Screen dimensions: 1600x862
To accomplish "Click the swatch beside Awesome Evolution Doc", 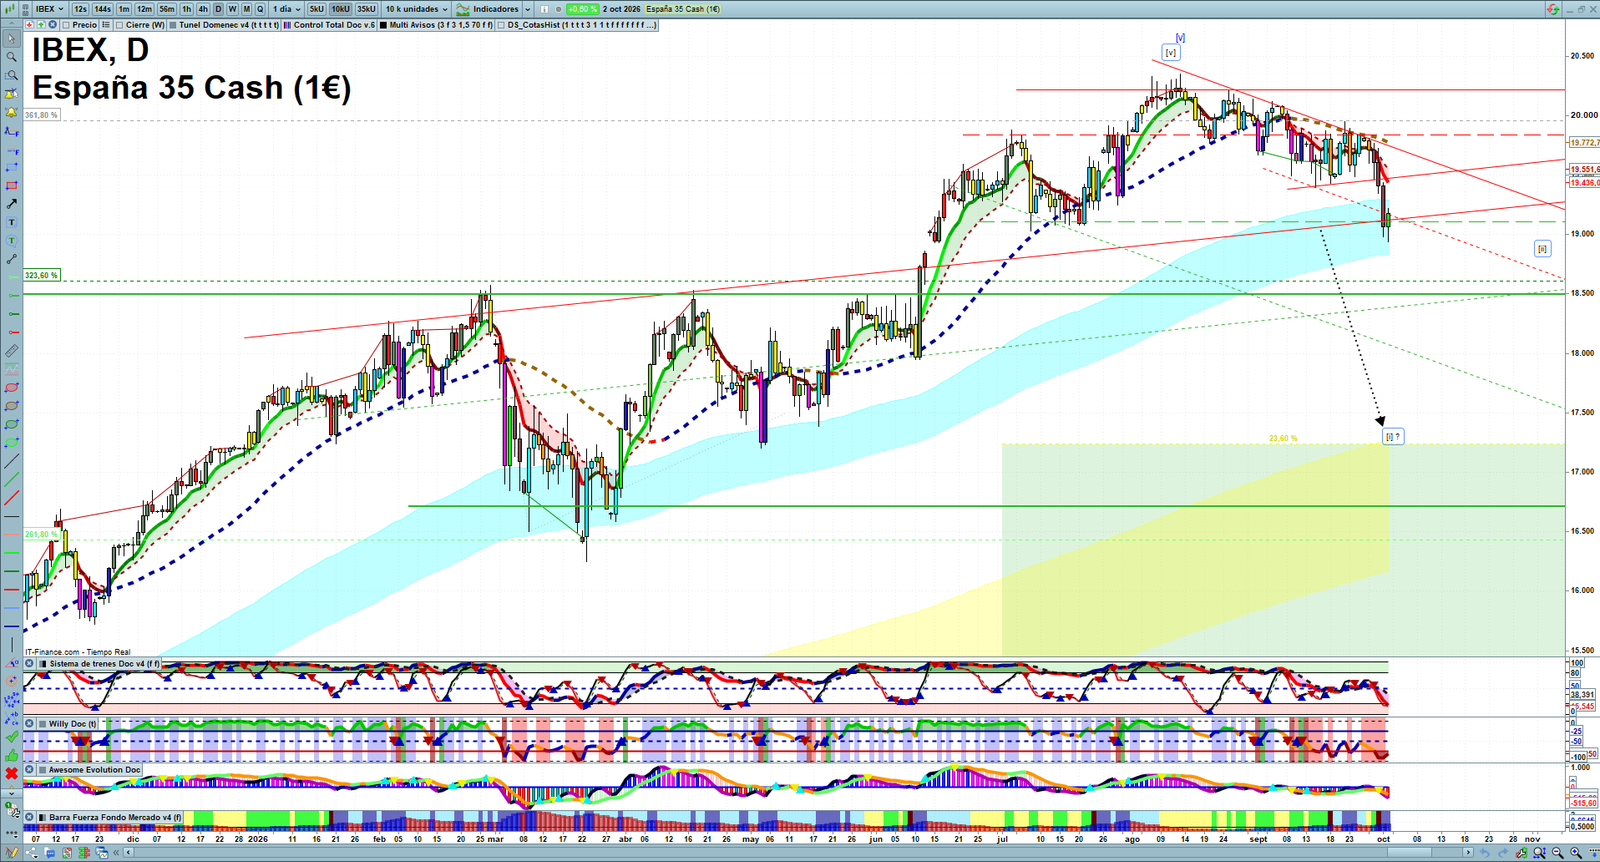I will 42,770.
